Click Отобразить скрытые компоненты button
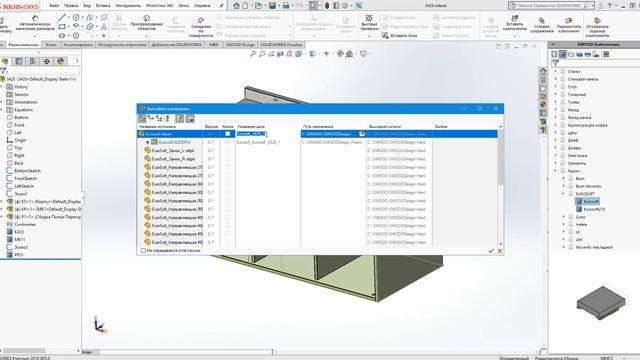This screenshot has height=360, width=640. 597,26
